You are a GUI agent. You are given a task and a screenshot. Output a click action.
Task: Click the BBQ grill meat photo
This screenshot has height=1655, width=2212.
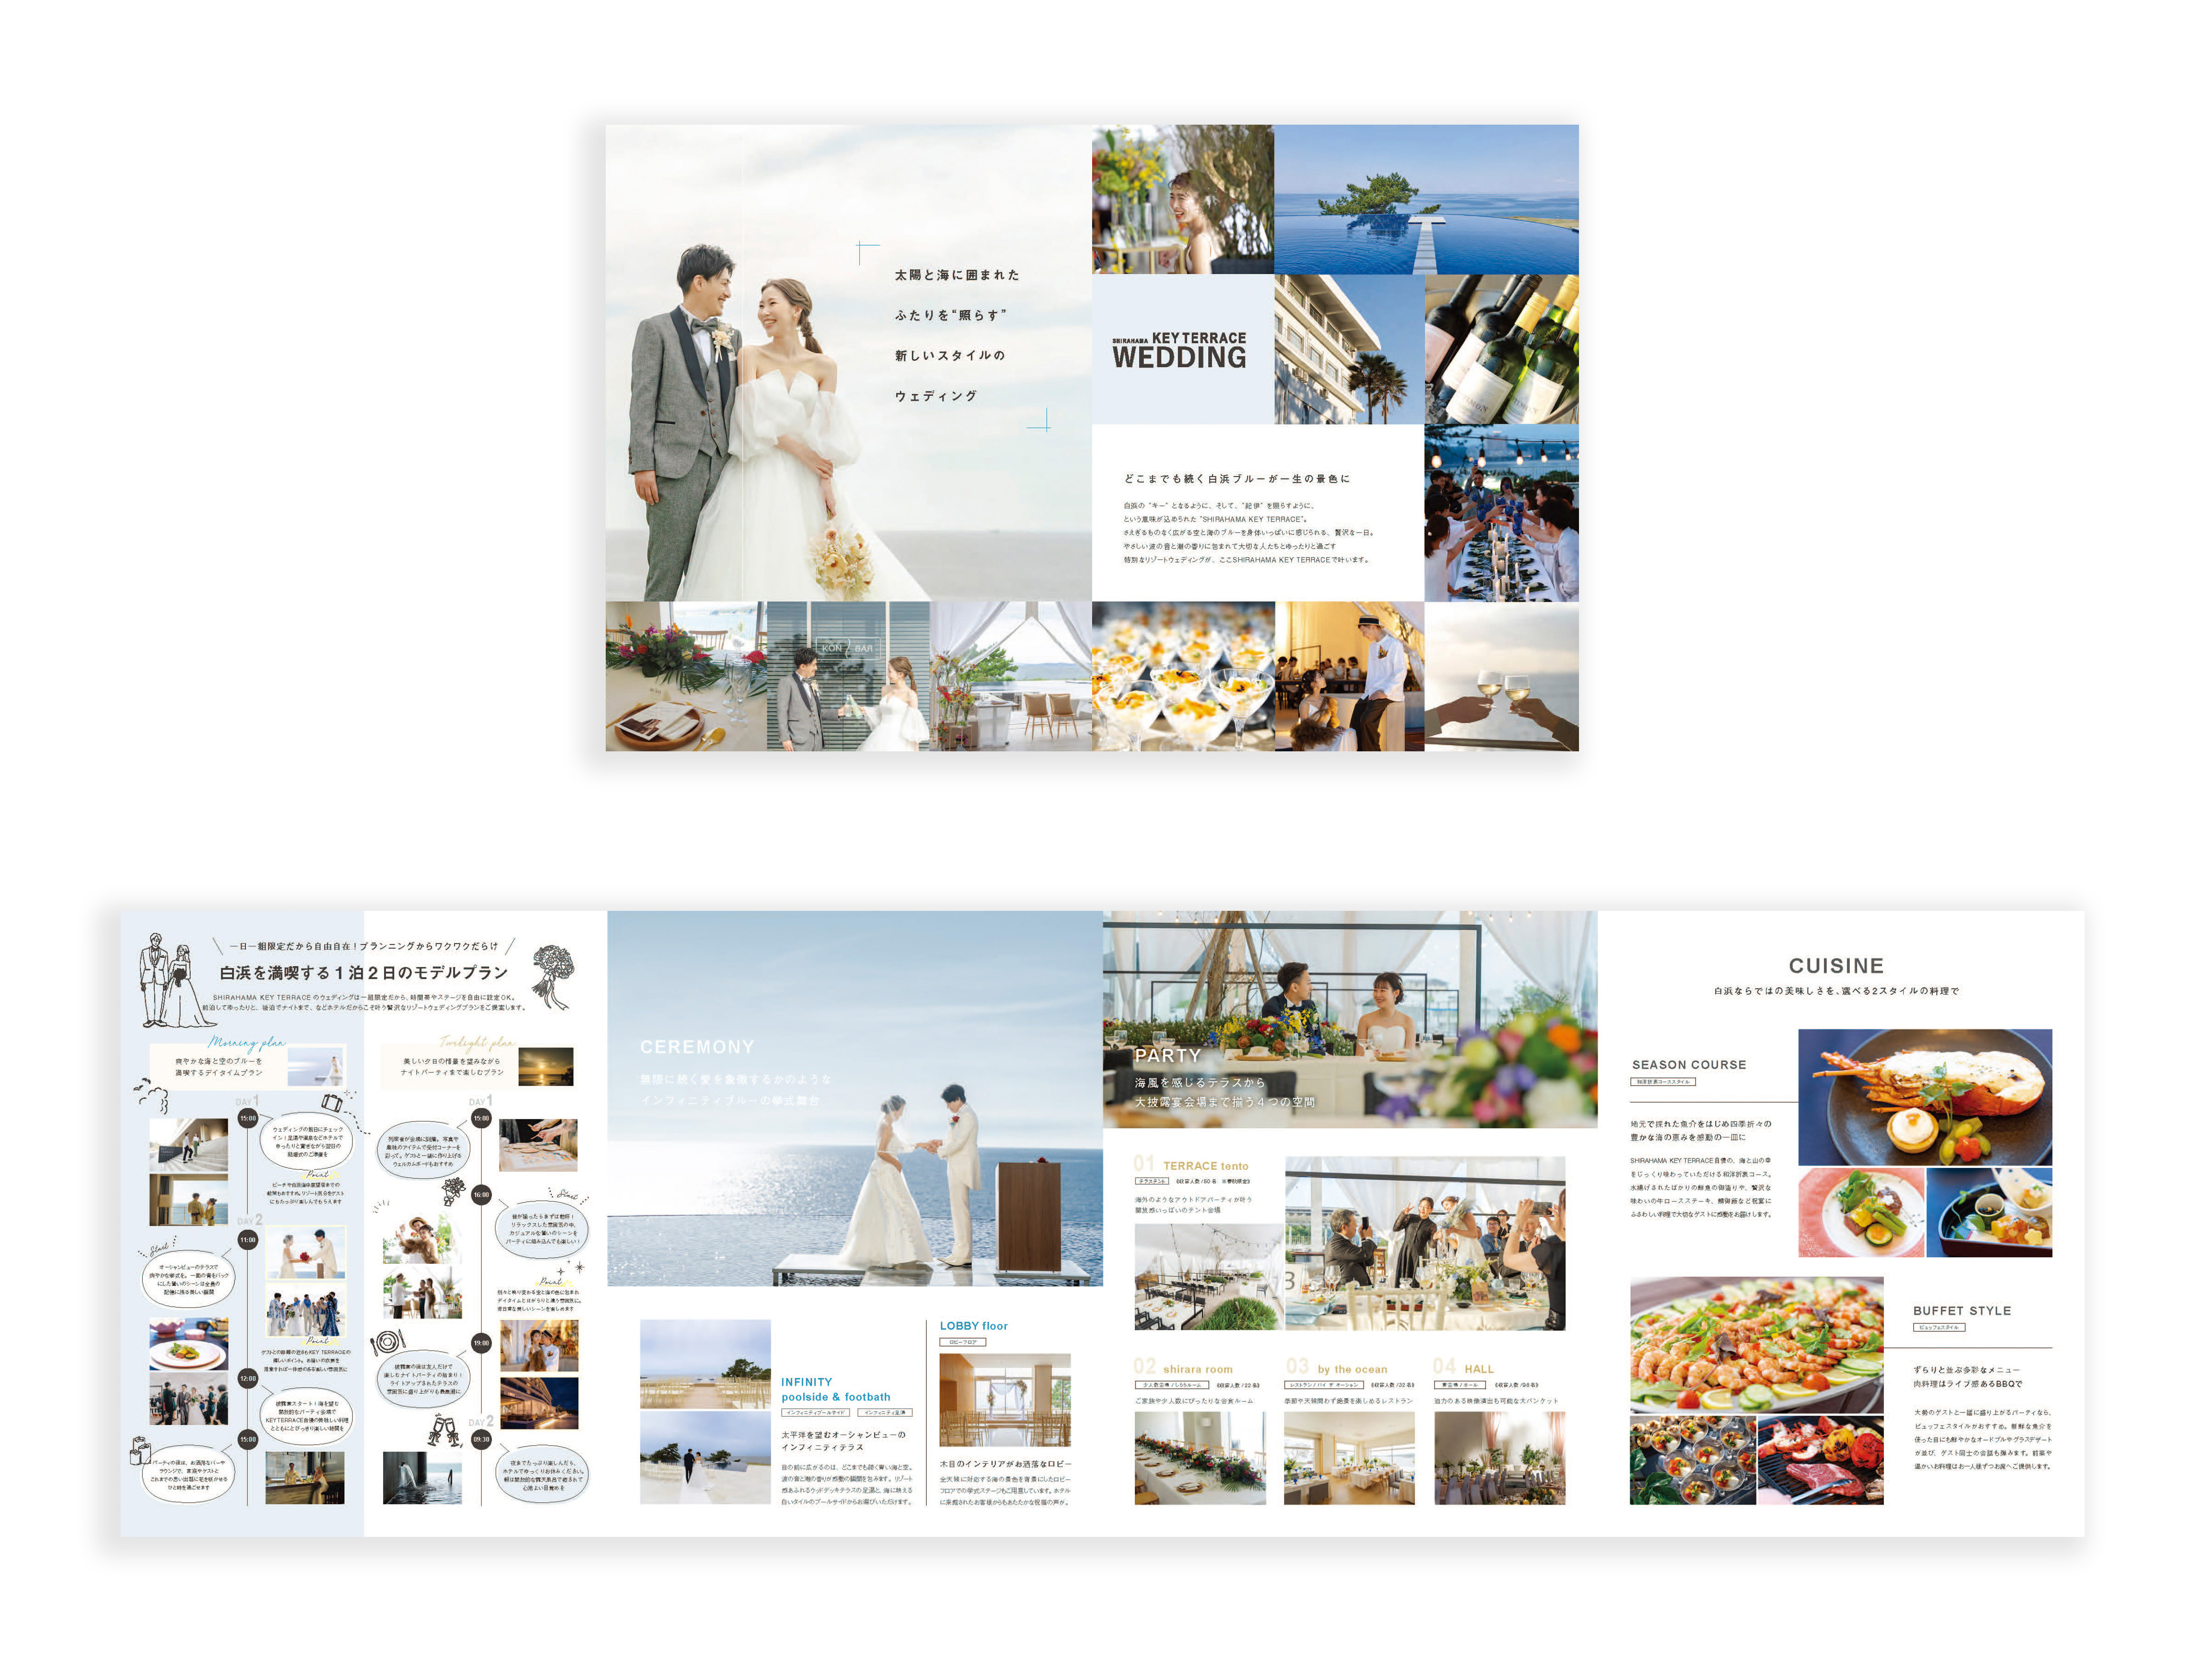click(x=1820, y=1460)
